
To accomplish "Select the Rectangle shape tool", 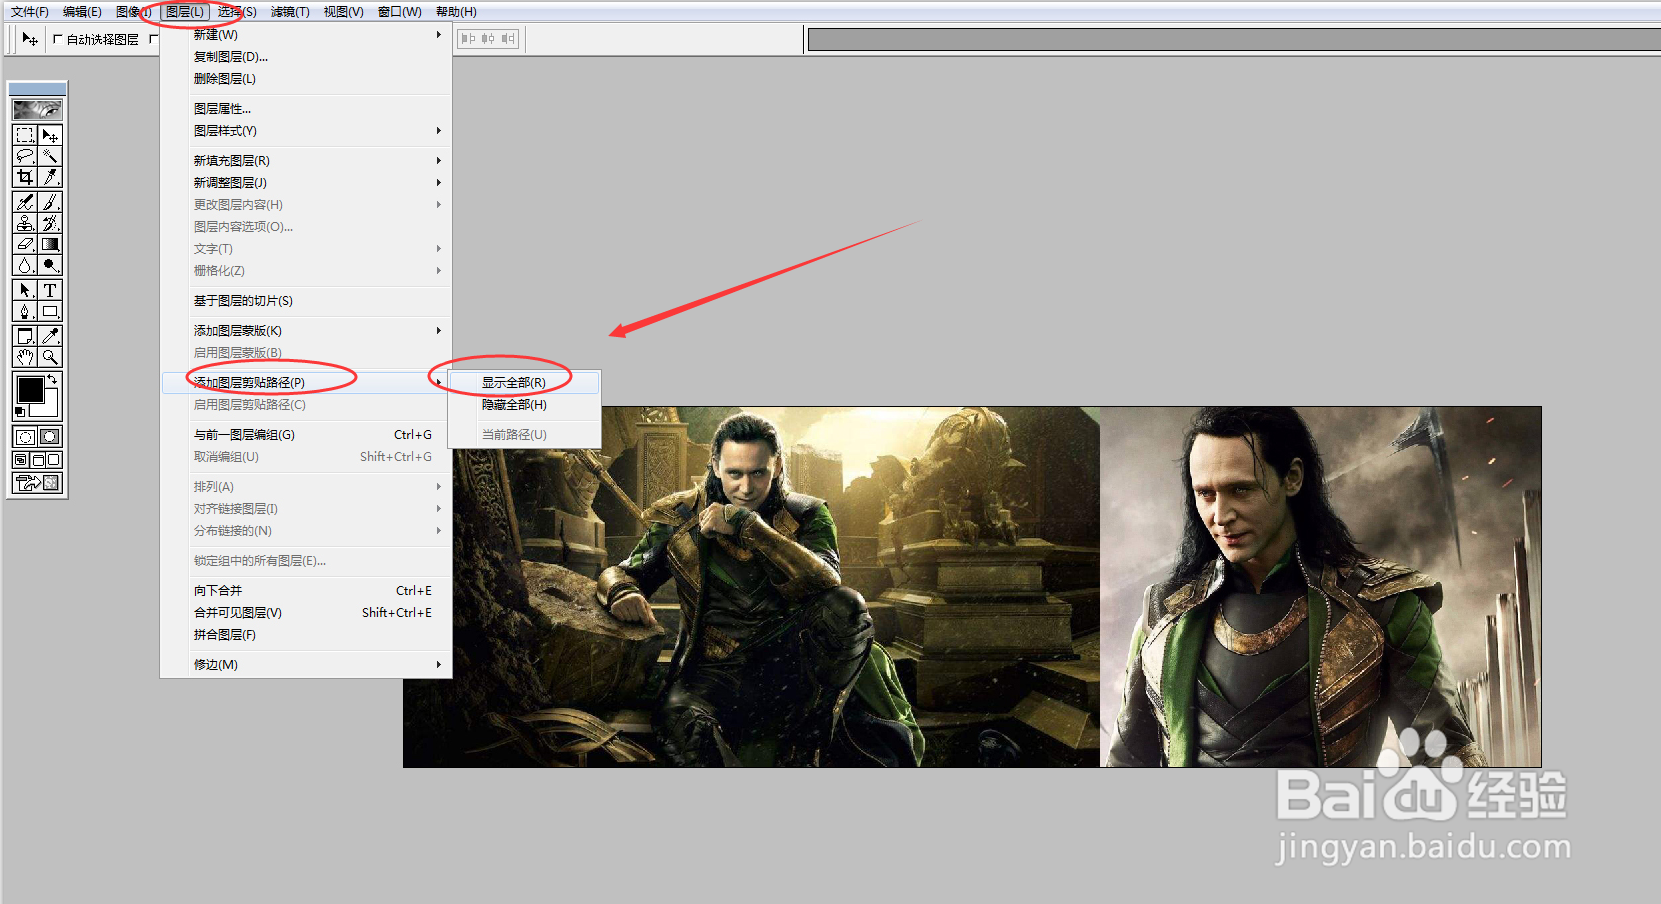I will pos(50,311).
